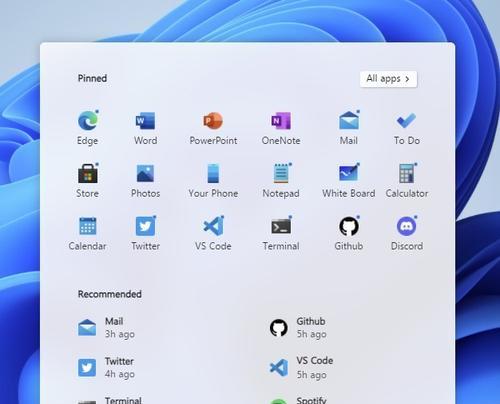Launch the Photos app

(x=146, y=181)
